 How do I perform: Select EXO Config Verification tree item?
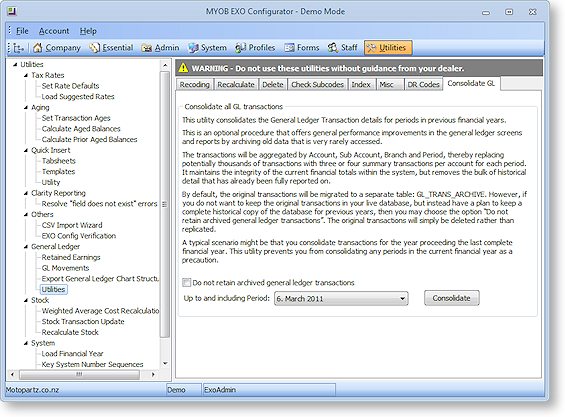pyautogui.click(x=79, y=236)
